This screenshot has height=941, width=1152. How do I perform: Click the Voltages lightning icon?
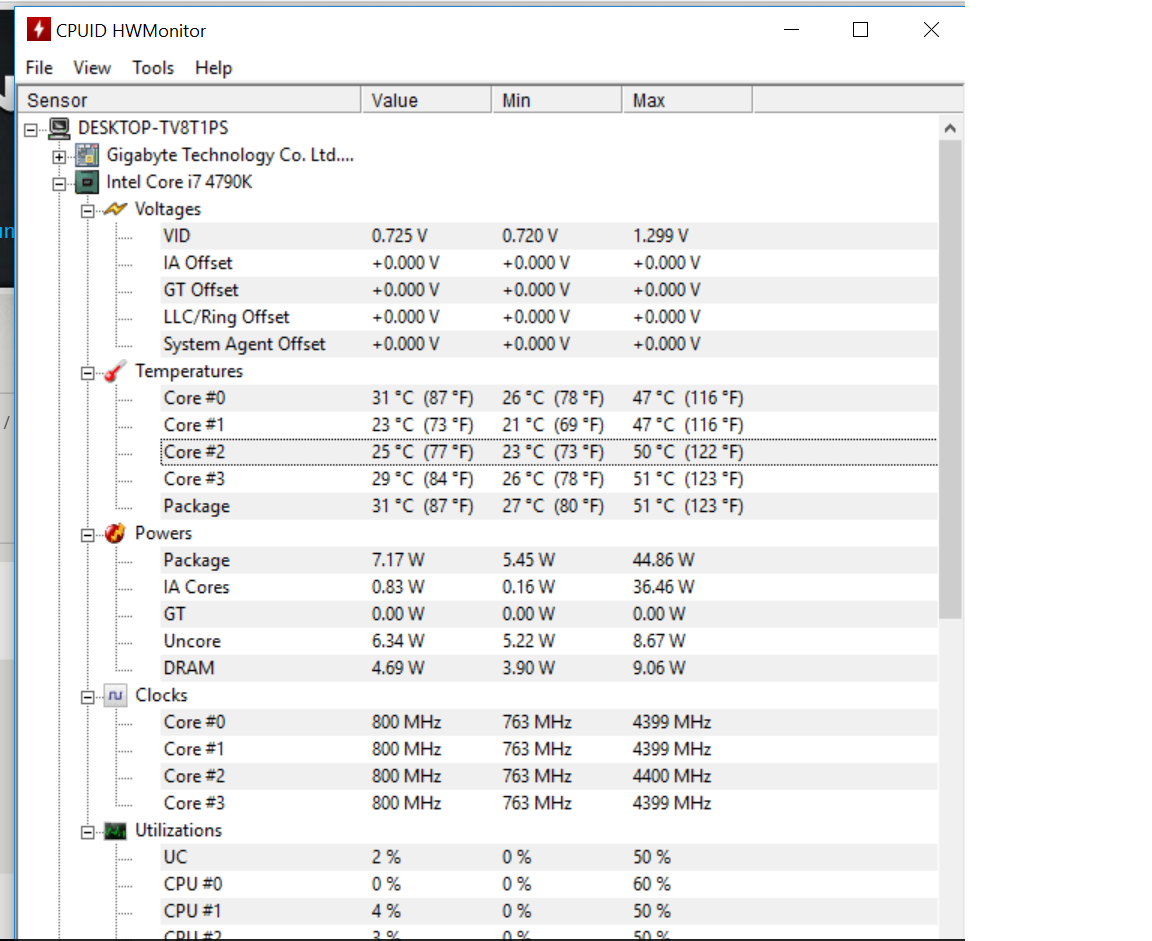[x=115, y=209]
